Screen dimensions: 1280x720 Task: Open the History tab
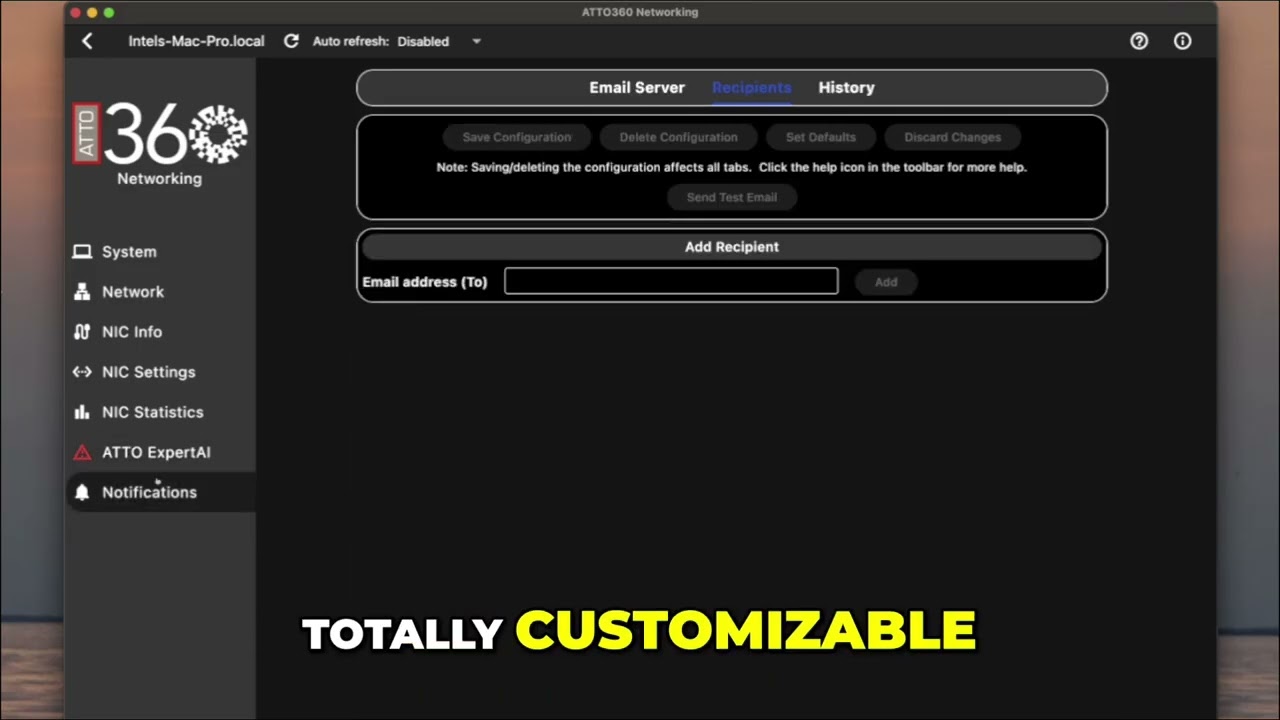(x=846, y=87)
